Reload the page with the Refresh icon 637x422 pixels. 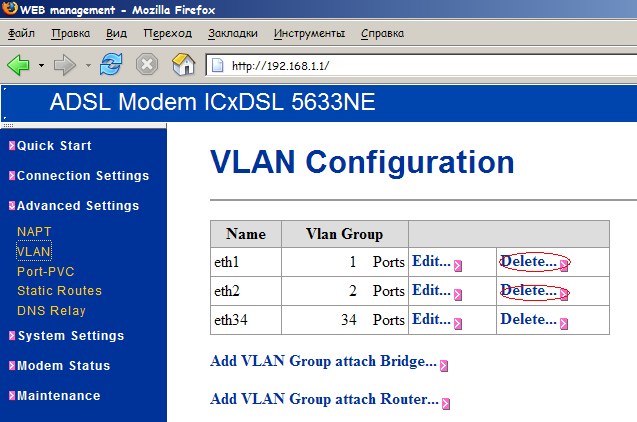tap(111, 64)
